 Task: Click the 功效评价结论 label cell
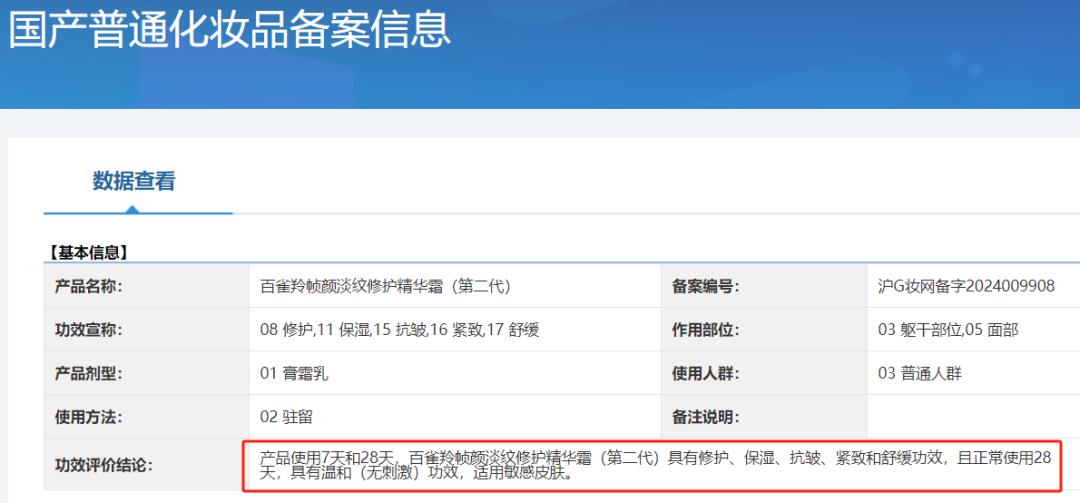point(146,464)
